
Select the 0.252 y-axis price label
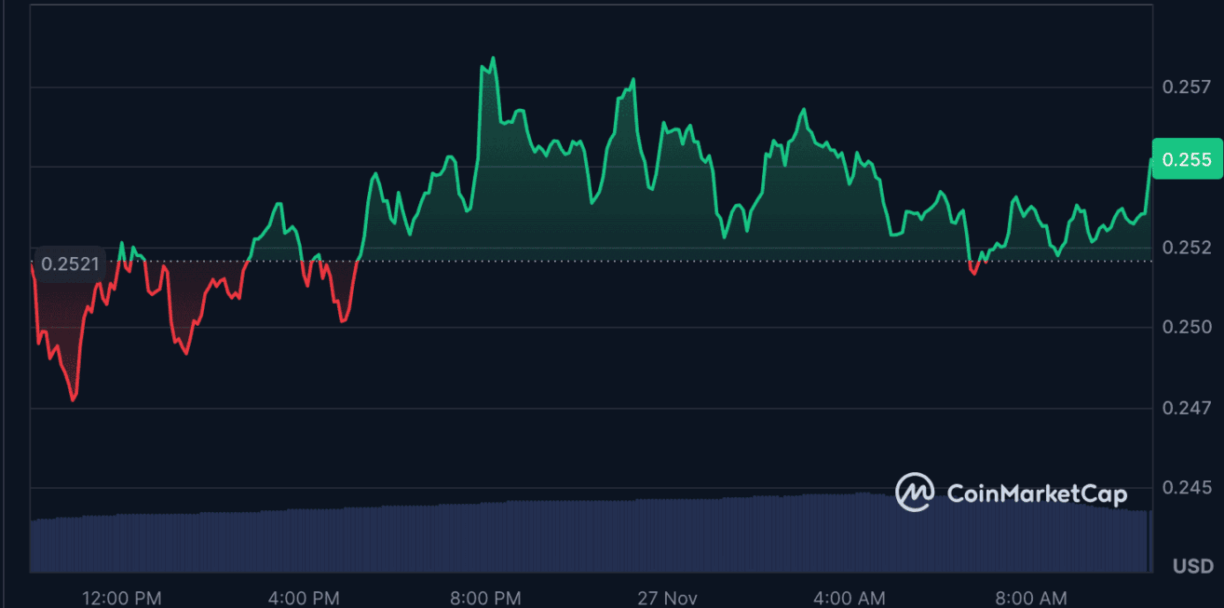(x=1186, y=247)
